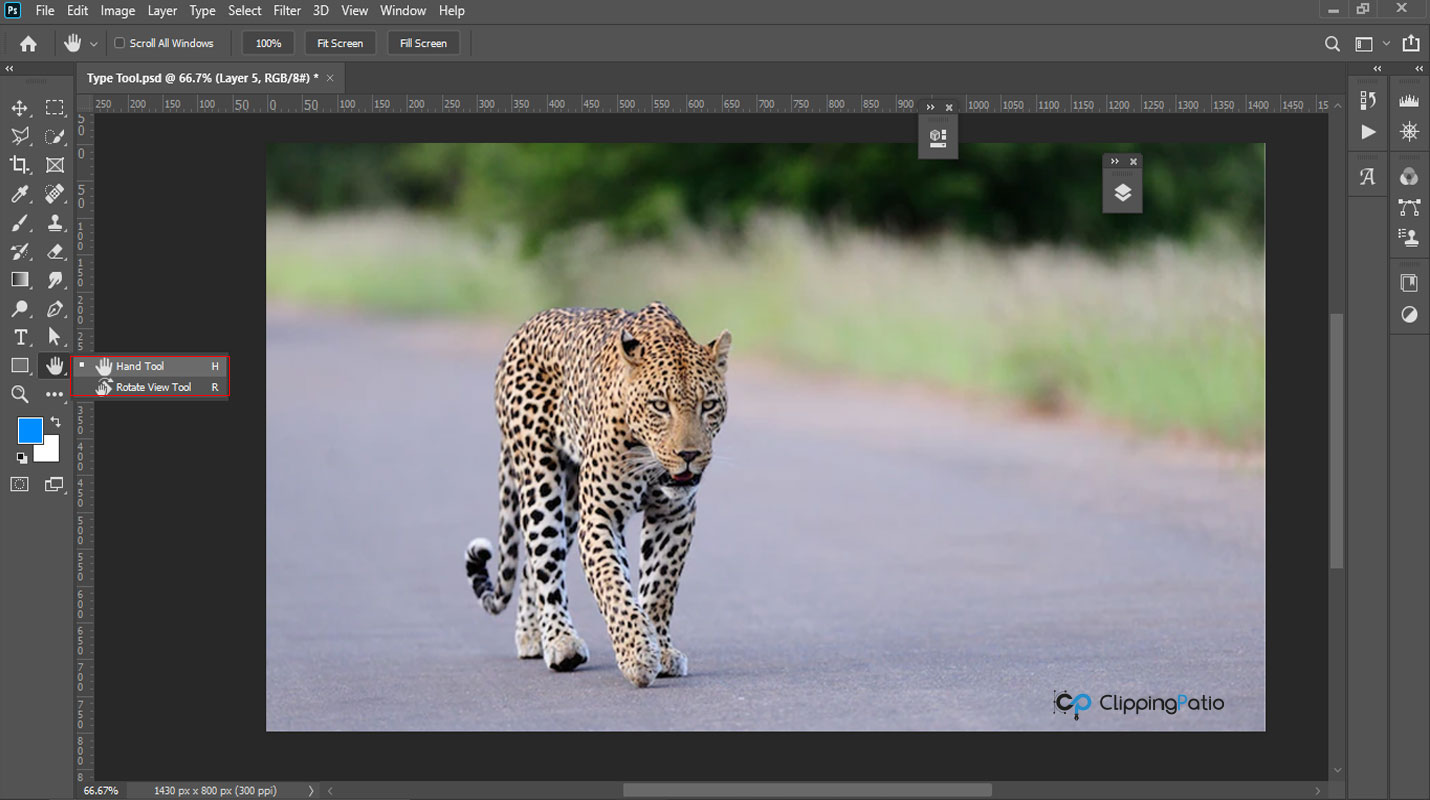
Task: Select the Move tool
Action: (x=20, y=108)
